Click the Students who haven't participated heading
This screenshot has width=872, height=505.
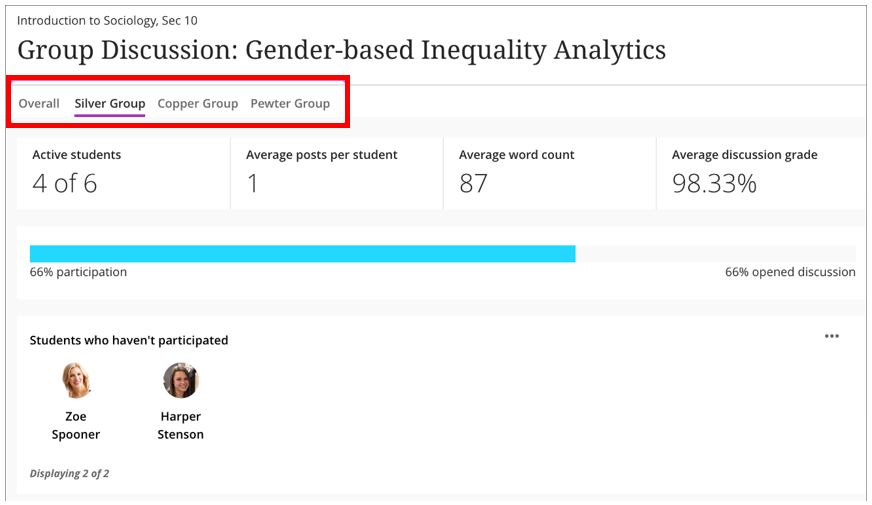(x=129, y=340)
